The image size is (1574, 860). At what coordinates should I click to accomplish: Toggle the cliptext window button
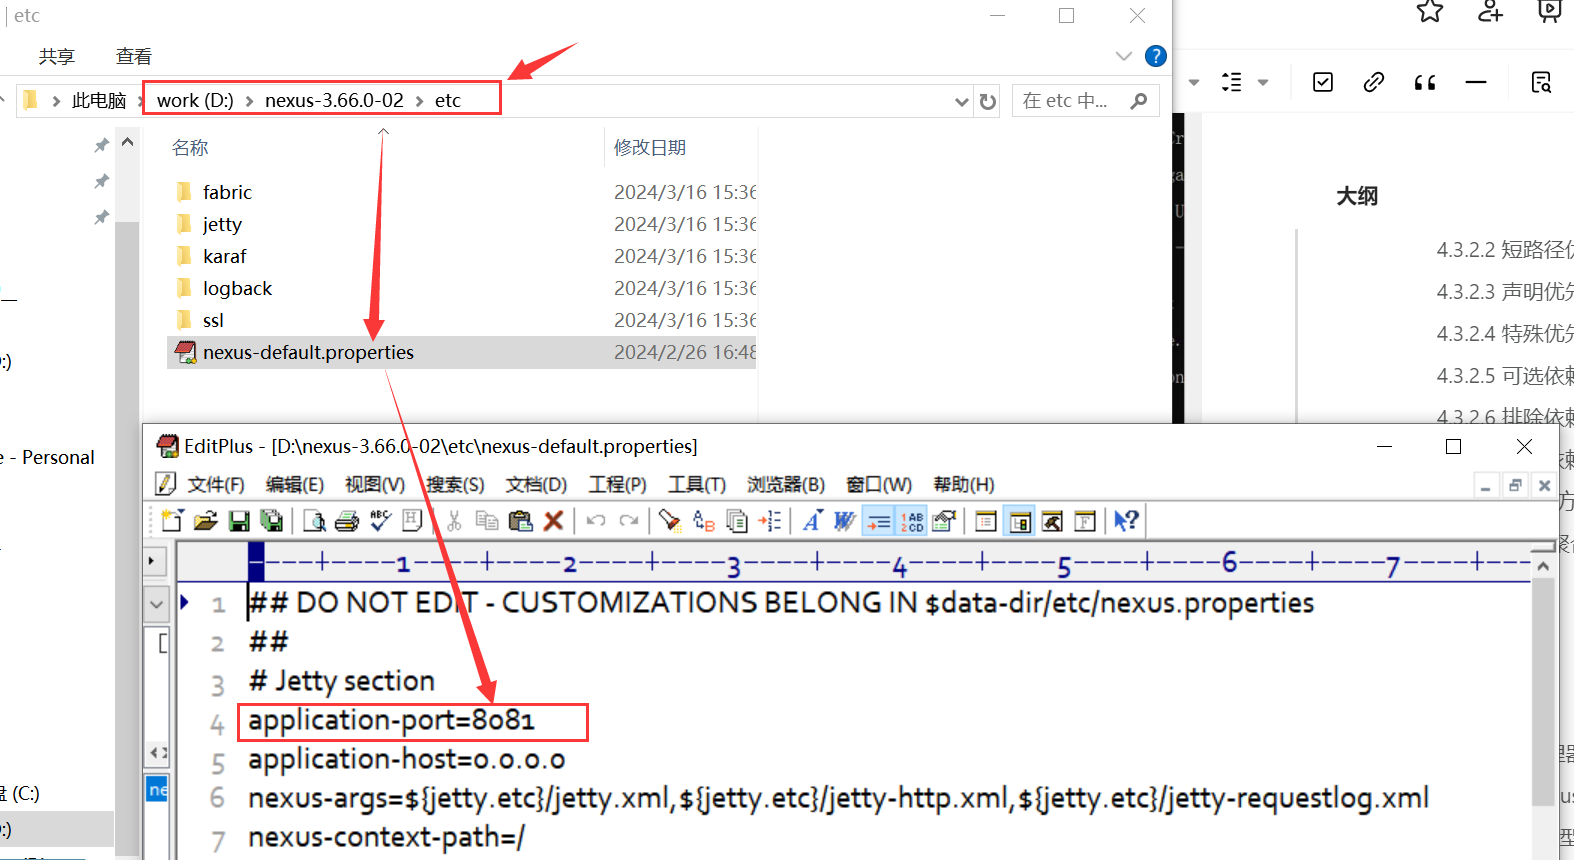[986, 521]
